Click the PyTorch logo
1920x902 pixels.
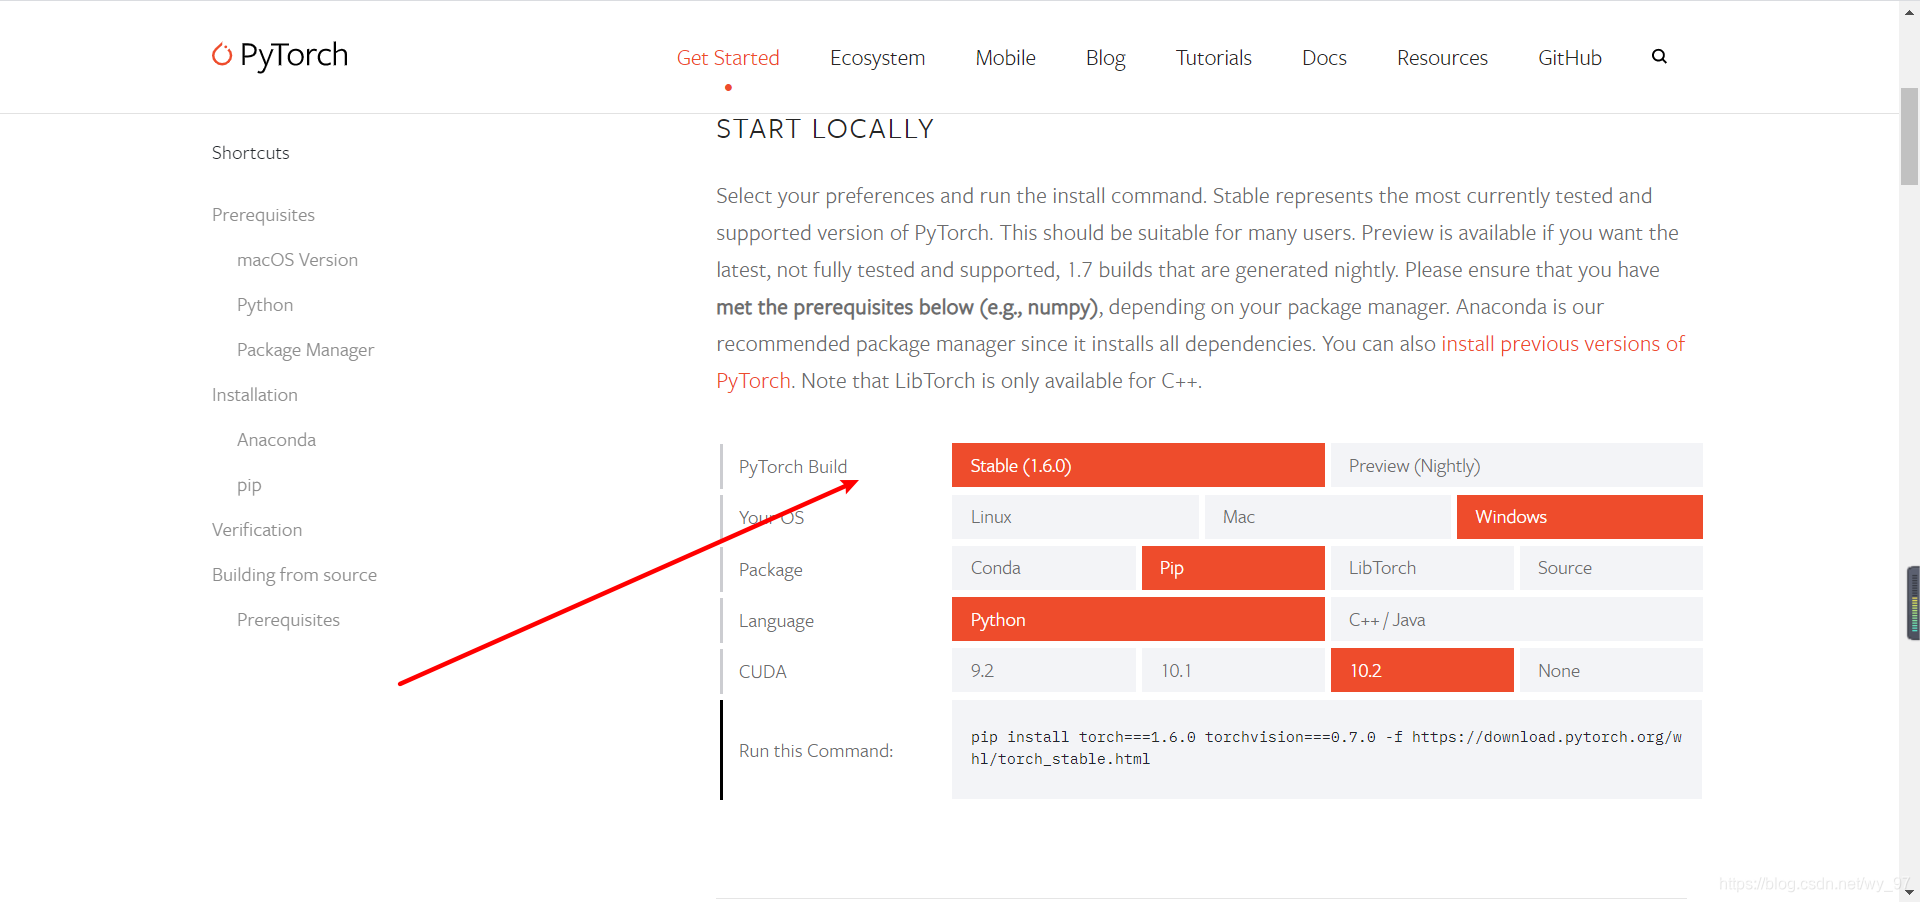pyautogui.click(x=280, y=55)
